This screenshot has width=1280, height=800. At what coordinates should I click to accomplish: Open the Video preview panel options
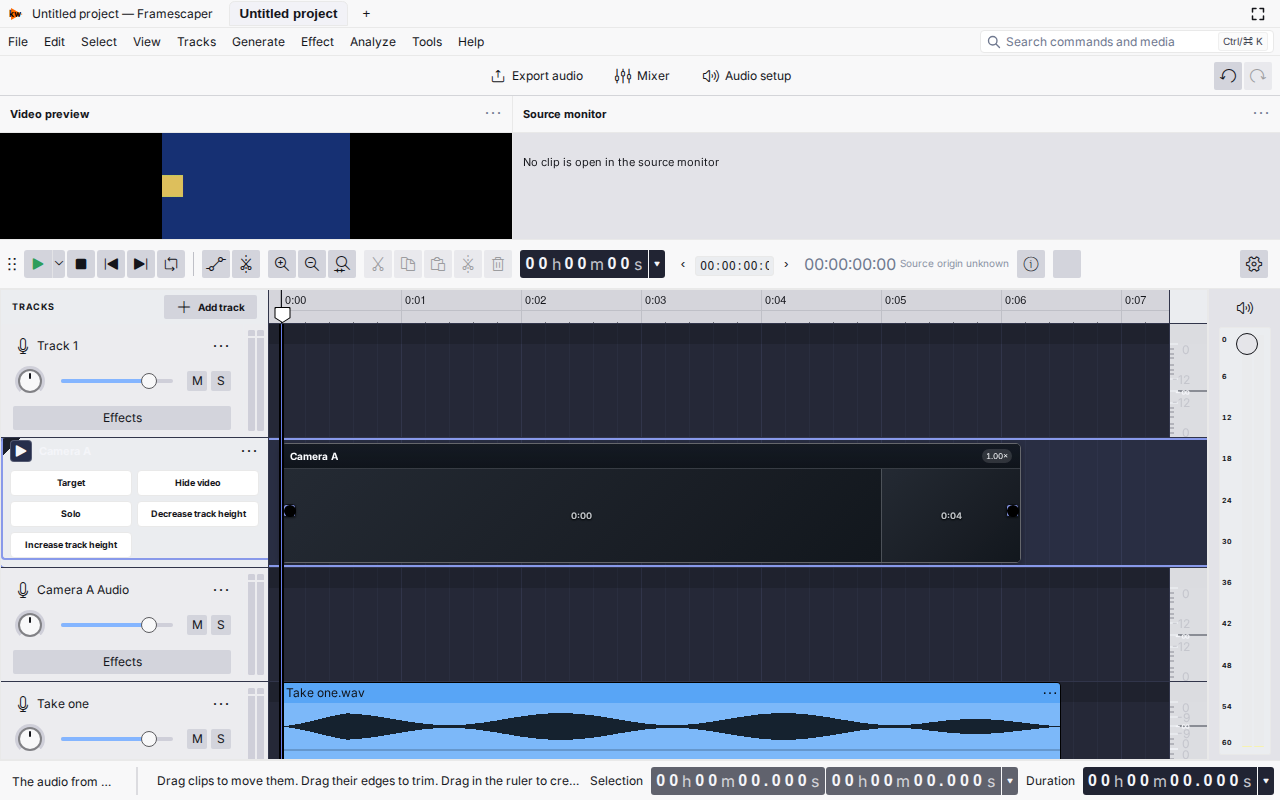pyautogui.click(x=493, y=113)
